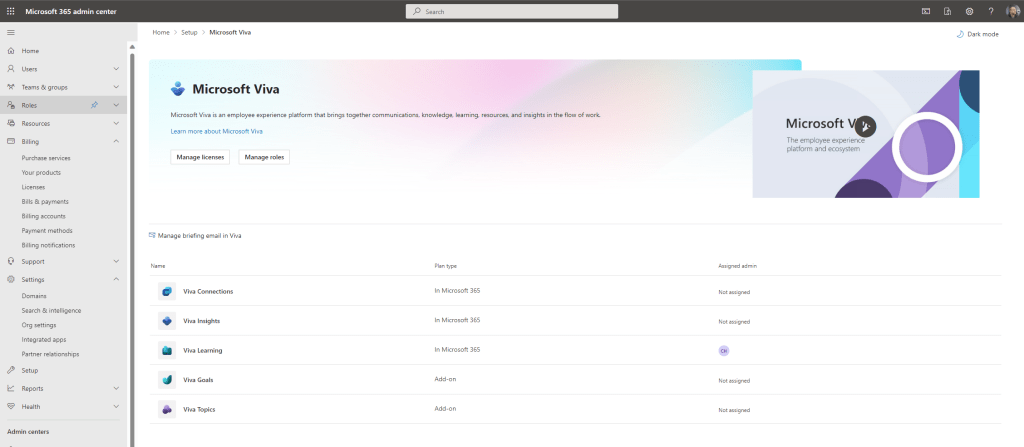Screen dimensions: 1024x447
Task: Open Org settings in navigation
Action: pyautogui.click(x=39, y=325)
